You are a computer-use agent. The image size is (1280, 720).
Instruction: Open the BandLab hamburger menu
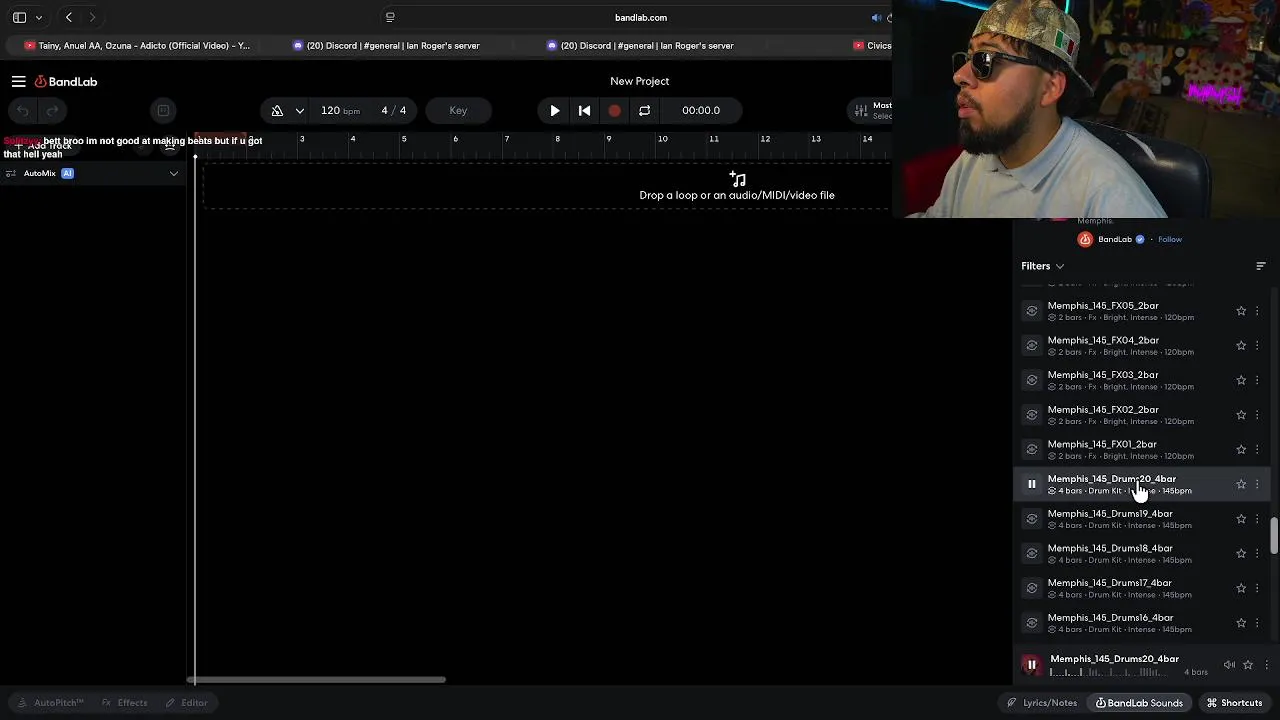click(x=18, y=82)
